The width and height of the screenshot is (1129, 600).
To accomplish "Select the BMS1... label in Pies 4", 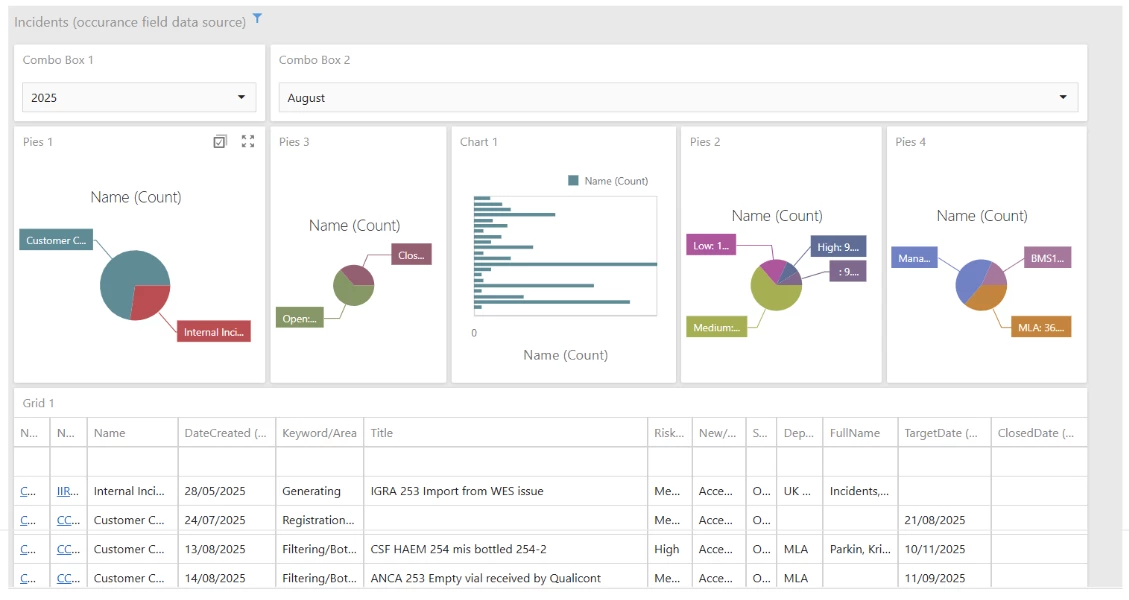I will click(1047, 258).
